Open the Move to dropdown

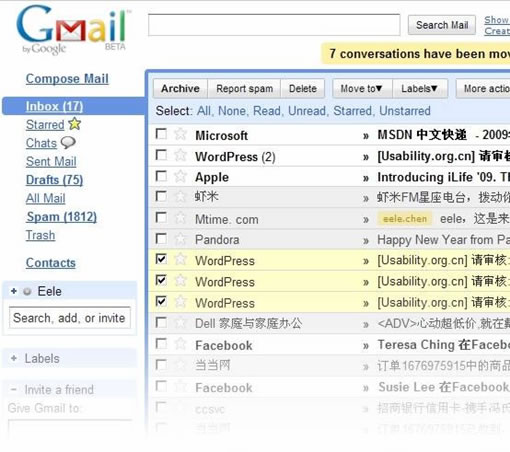pyautogui.click(x=362, y=89)
